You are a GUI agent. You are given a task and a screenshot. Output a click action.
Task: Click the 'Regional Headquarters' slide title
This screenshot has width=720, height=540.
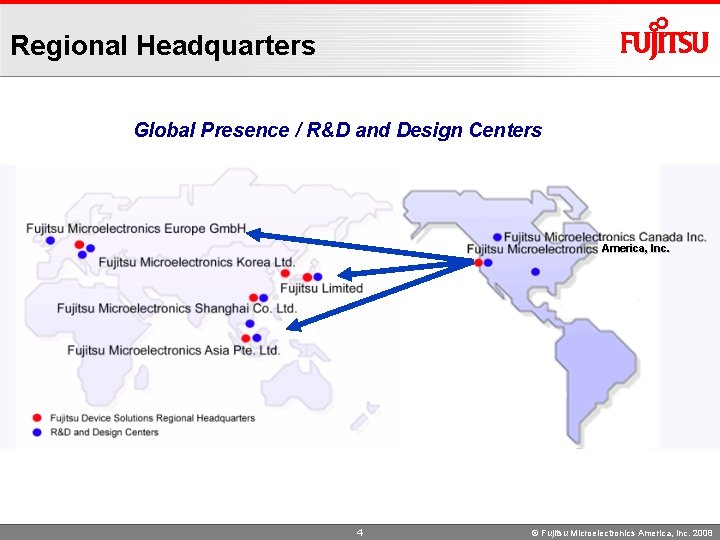click(163, 46)
